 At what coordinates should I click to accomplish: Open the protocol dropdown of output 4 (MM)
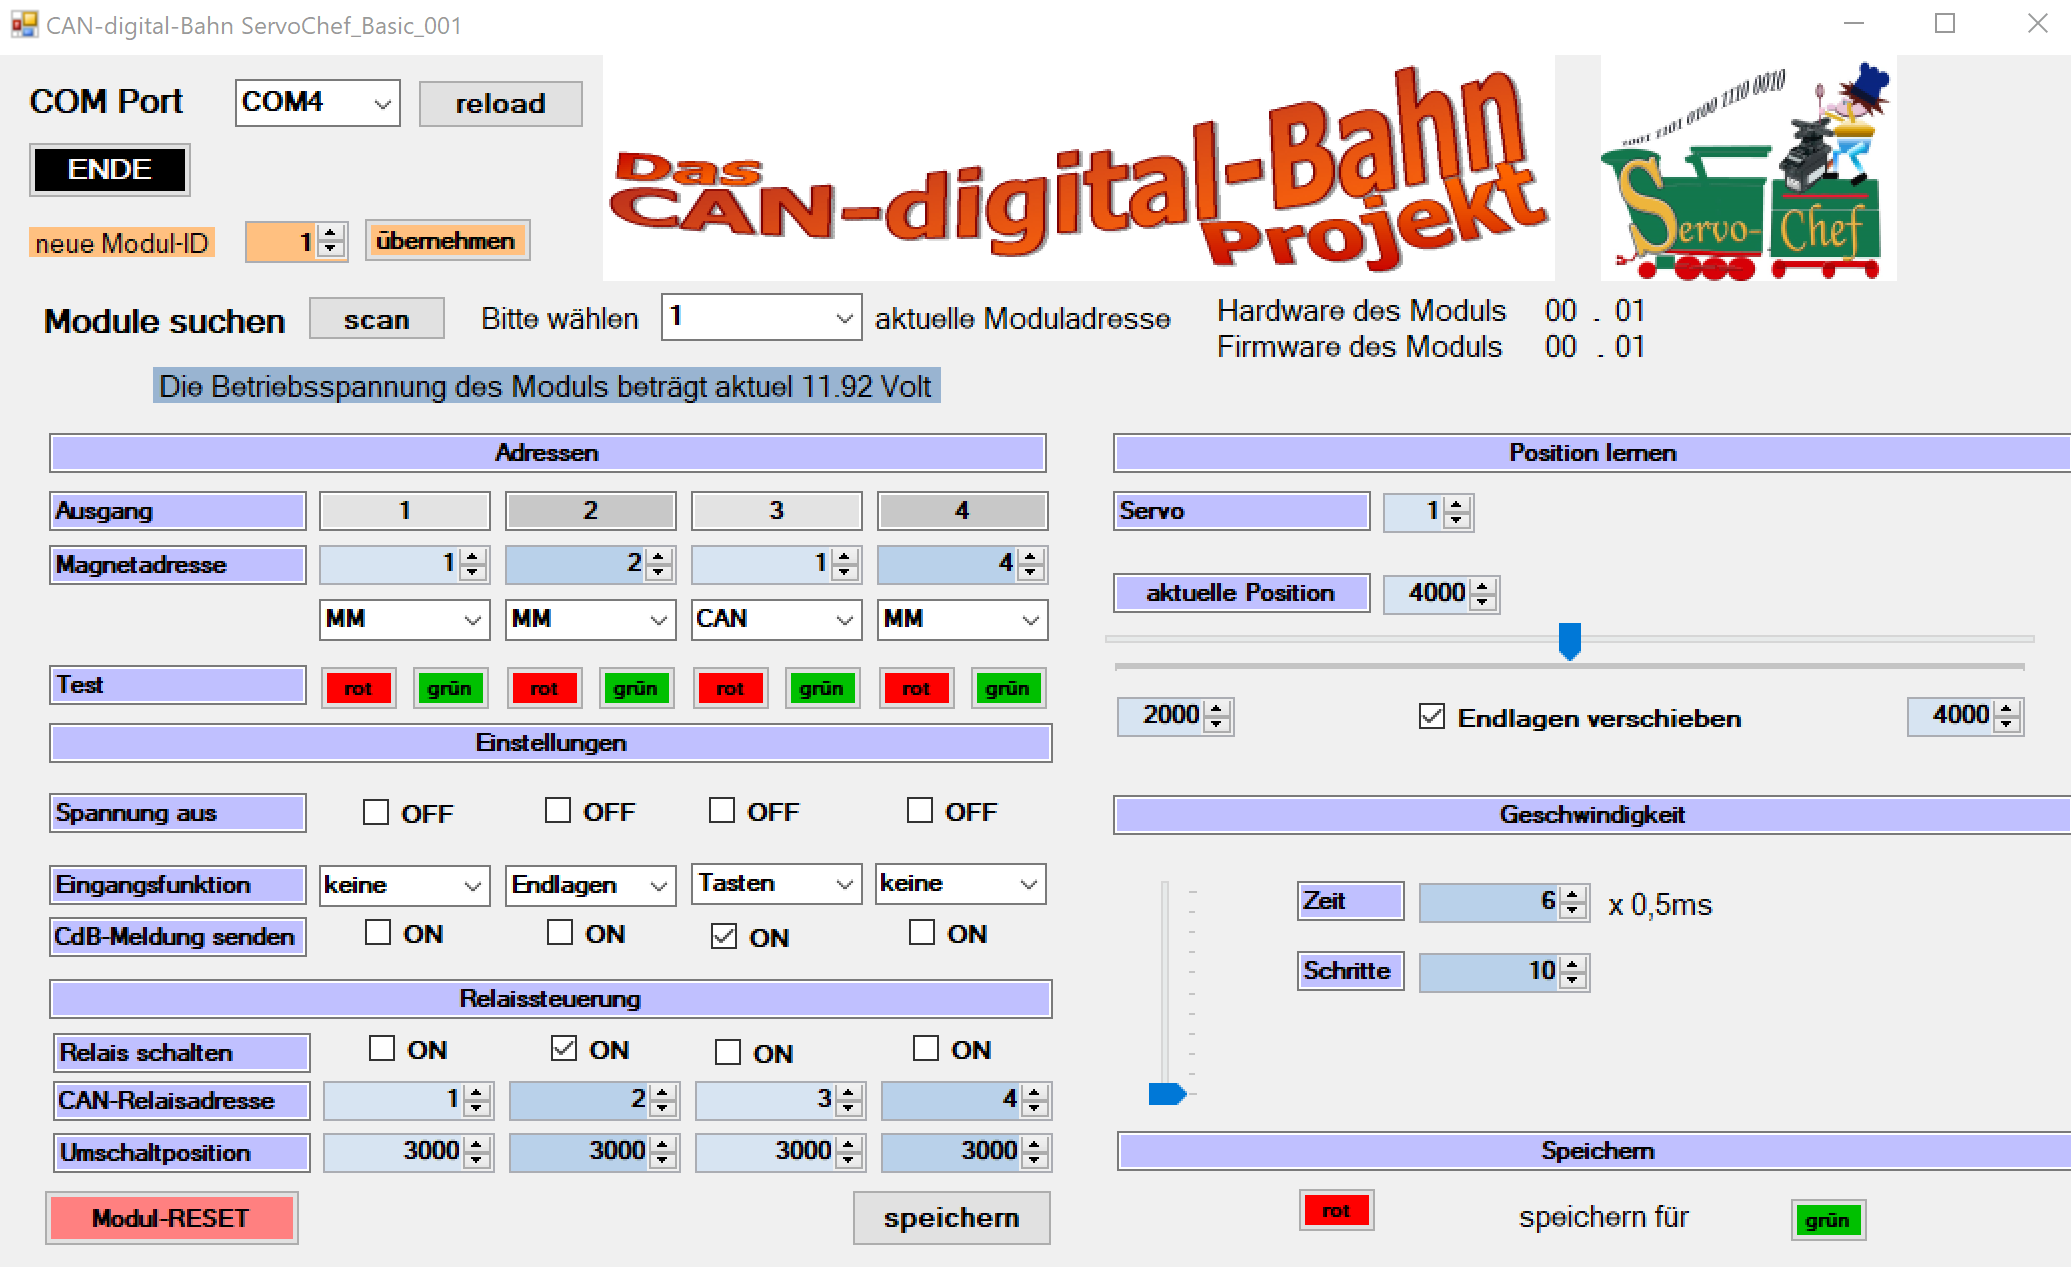(962, 619)
